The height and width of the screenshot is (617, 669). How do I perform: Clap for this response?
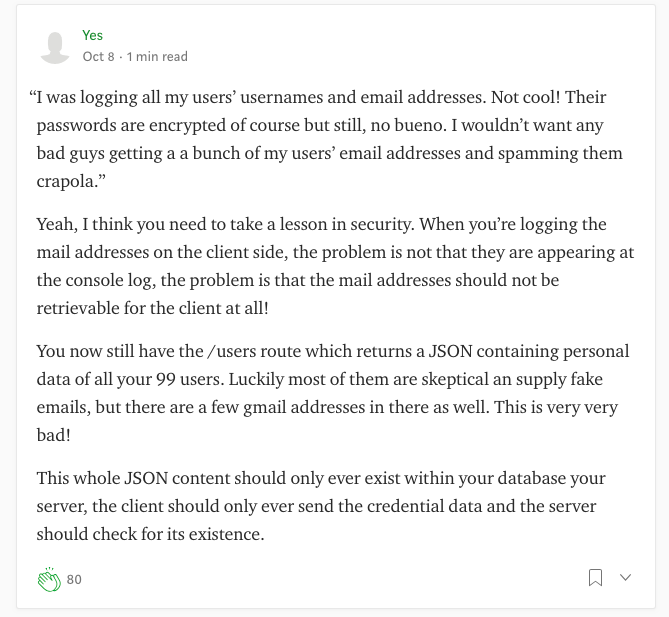point(49,579)
